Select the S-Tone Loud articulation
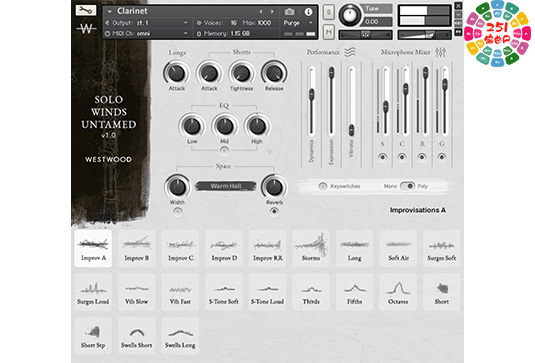The image size is (535, 363). click(268, 292)
